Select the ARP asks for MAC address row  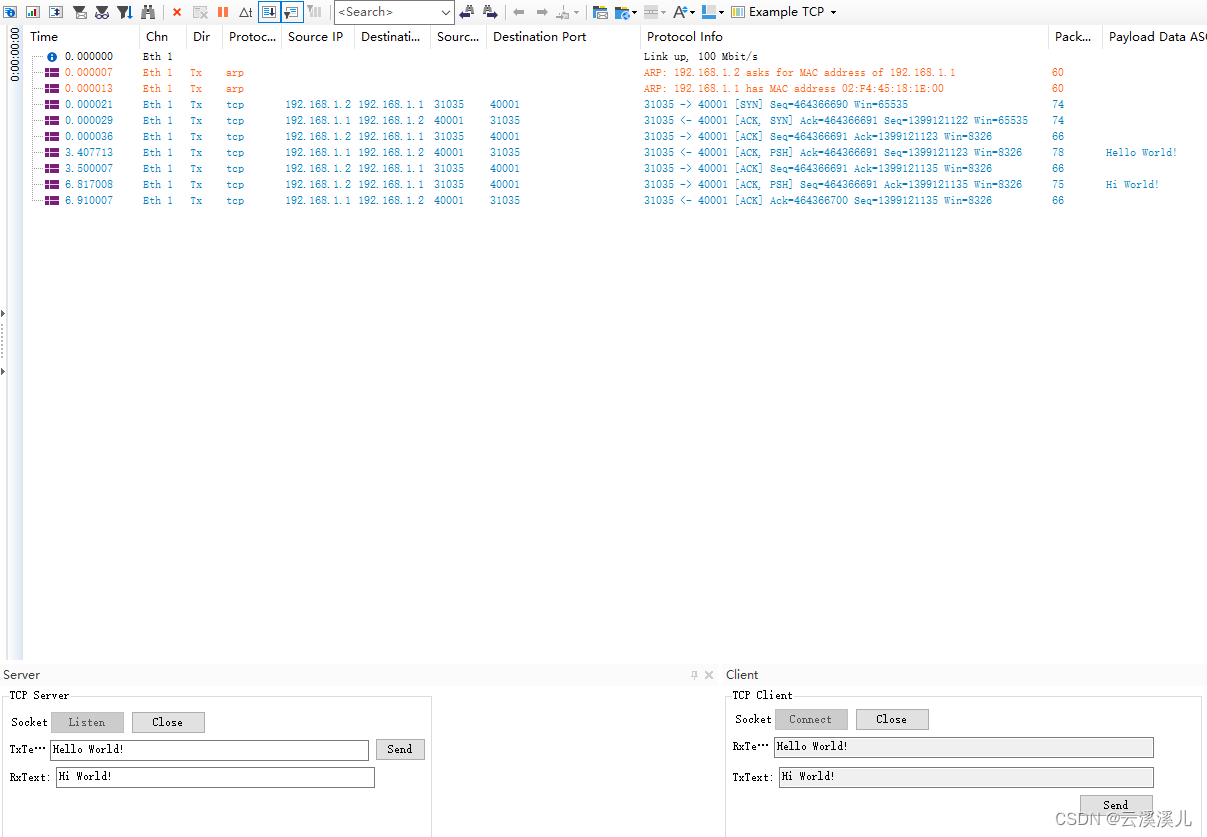click(x=615, y=73)
